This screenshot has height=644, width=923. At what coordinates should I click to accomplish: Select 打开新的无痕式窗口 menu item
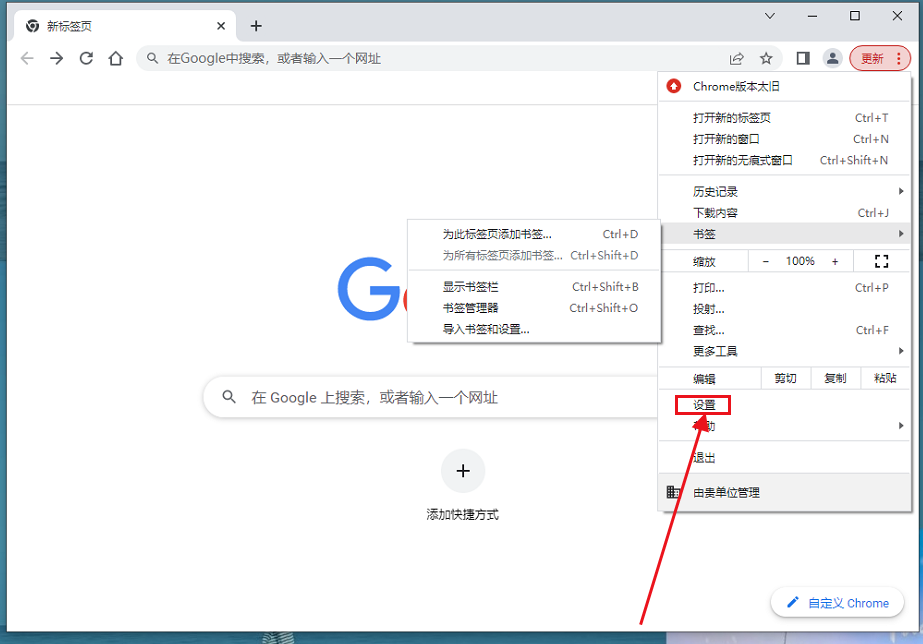pyautogui.click(x=784, y=160)
